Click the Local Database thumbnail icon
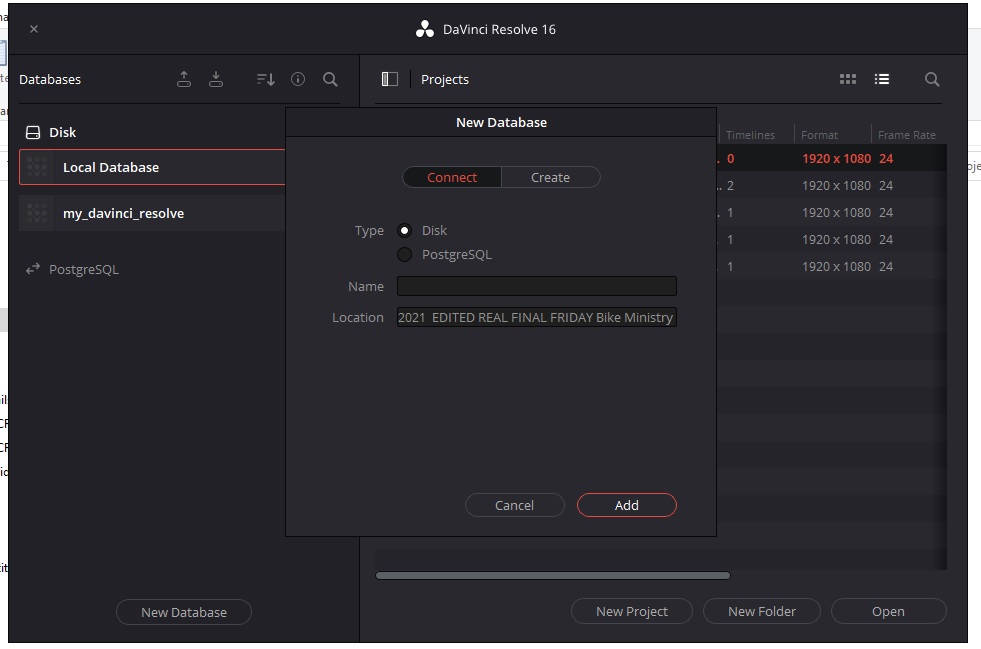 [x=37, y=167]
